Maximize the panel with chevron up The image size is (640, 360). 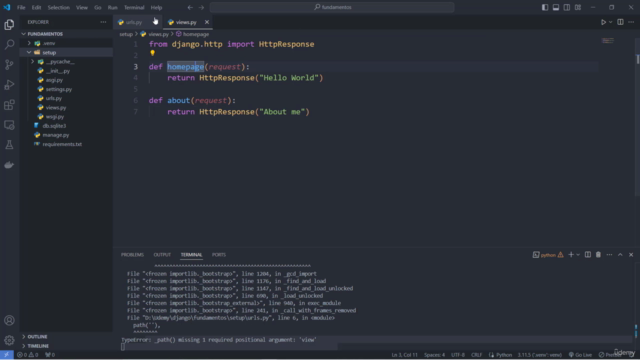click(x=620, y=255)
